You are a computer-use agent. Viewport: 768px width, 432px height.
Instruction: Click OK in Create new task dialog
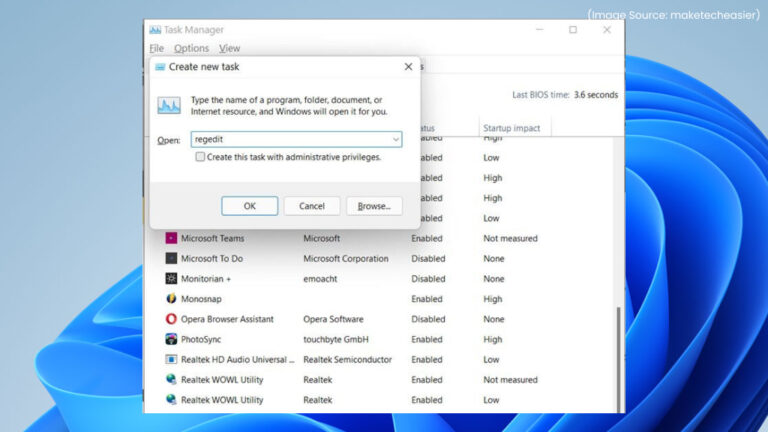(x=249, y=206)
